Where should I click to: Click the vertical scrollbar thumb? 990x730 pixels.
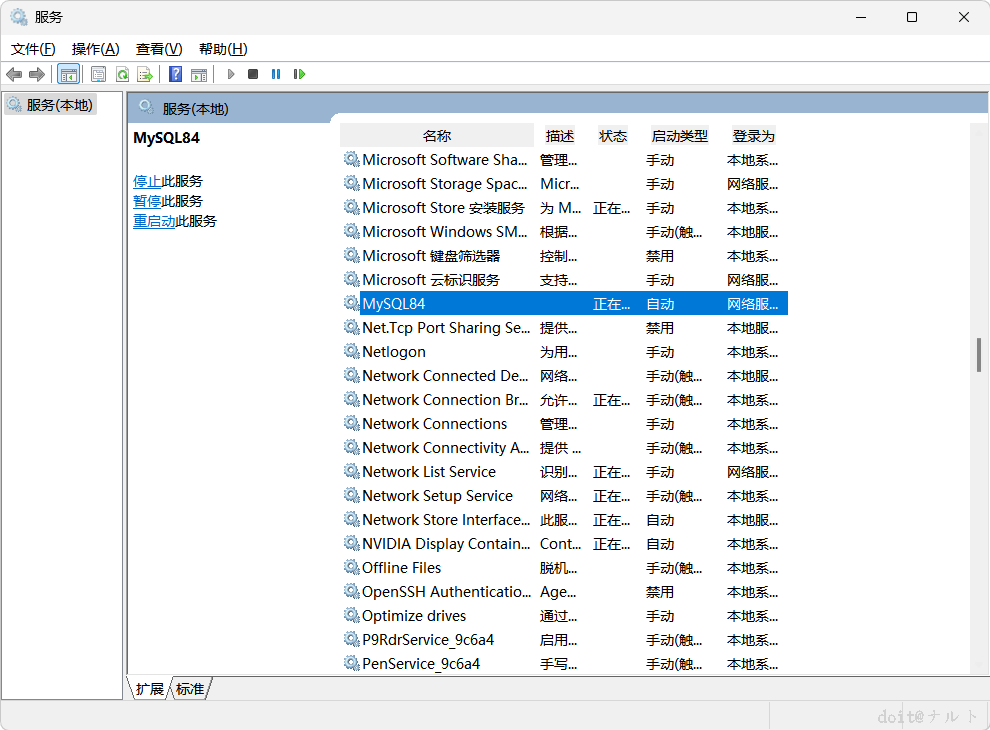[x=979, y=355]
